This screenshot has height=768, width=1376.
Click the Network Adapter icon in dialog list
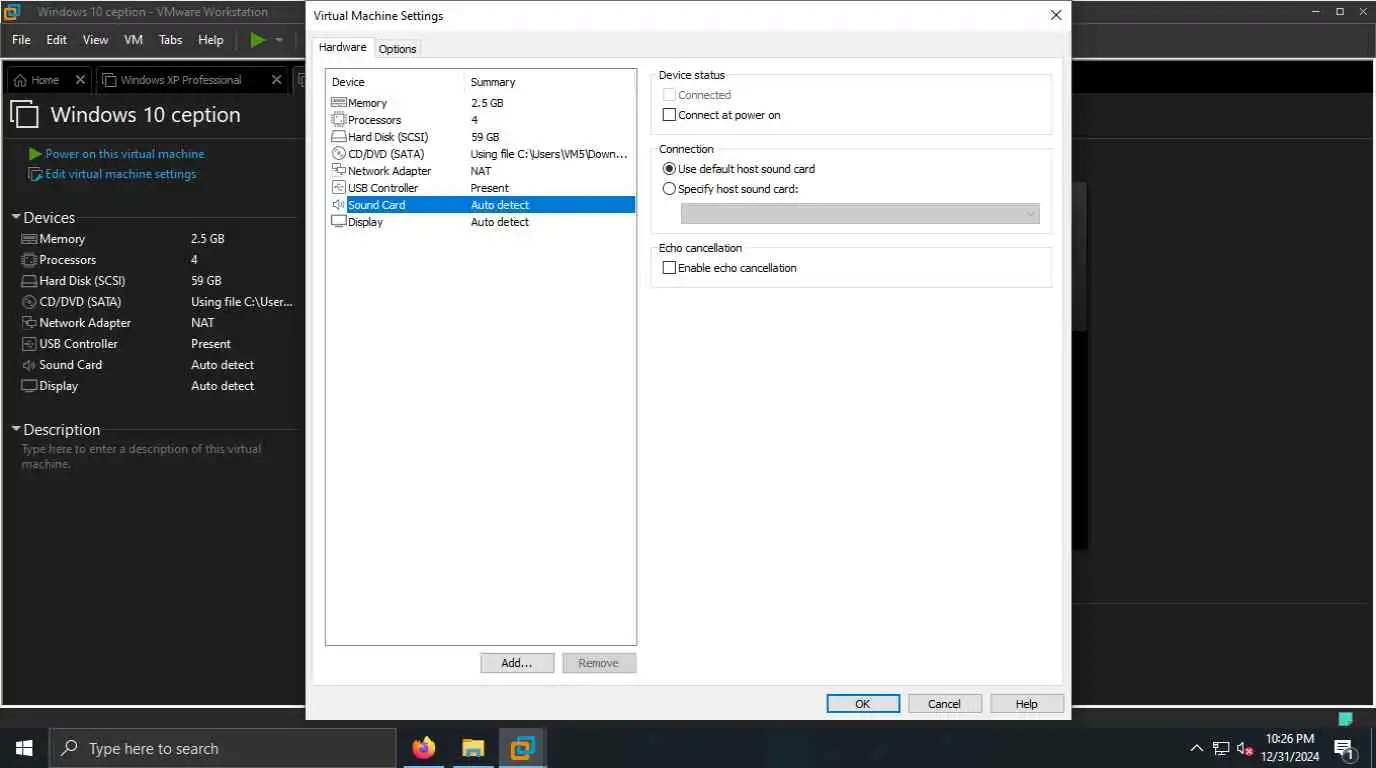[x=338, y=171]
